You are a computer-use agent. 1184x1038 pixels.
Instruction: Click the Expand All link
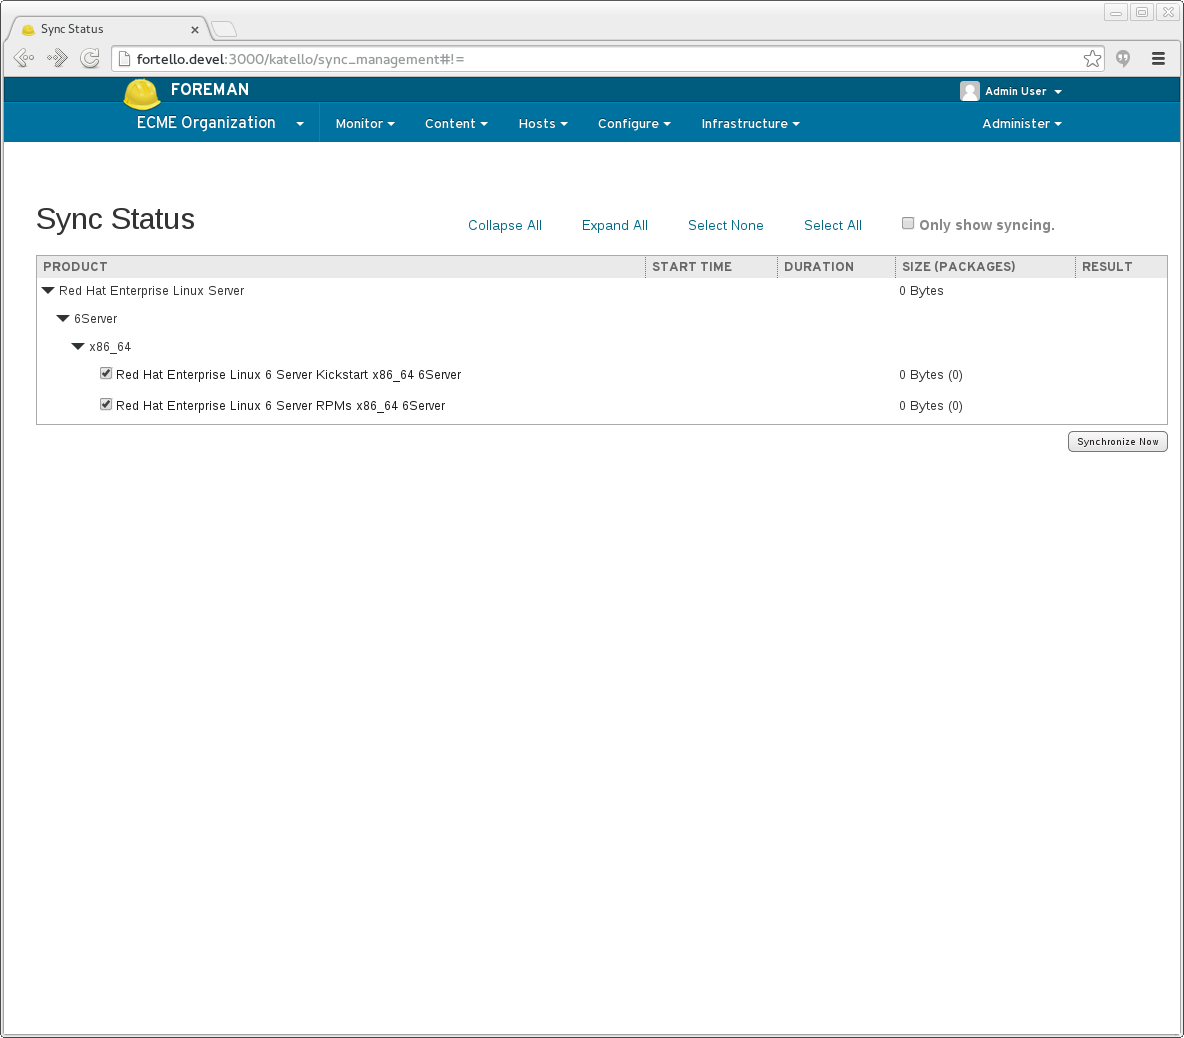(615, 225)
